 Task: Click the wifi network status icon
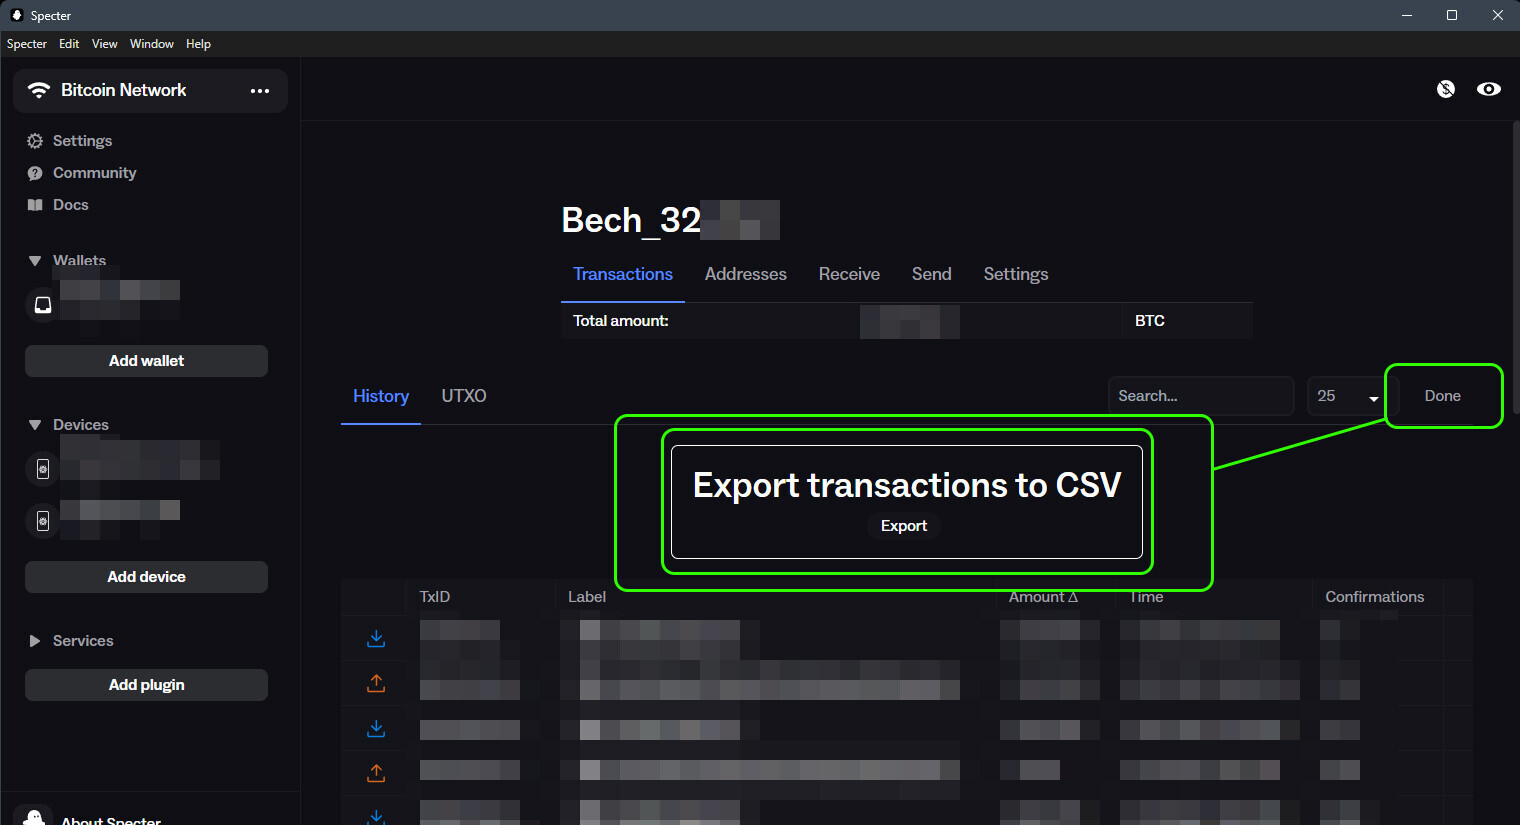(x=39, y=90)
